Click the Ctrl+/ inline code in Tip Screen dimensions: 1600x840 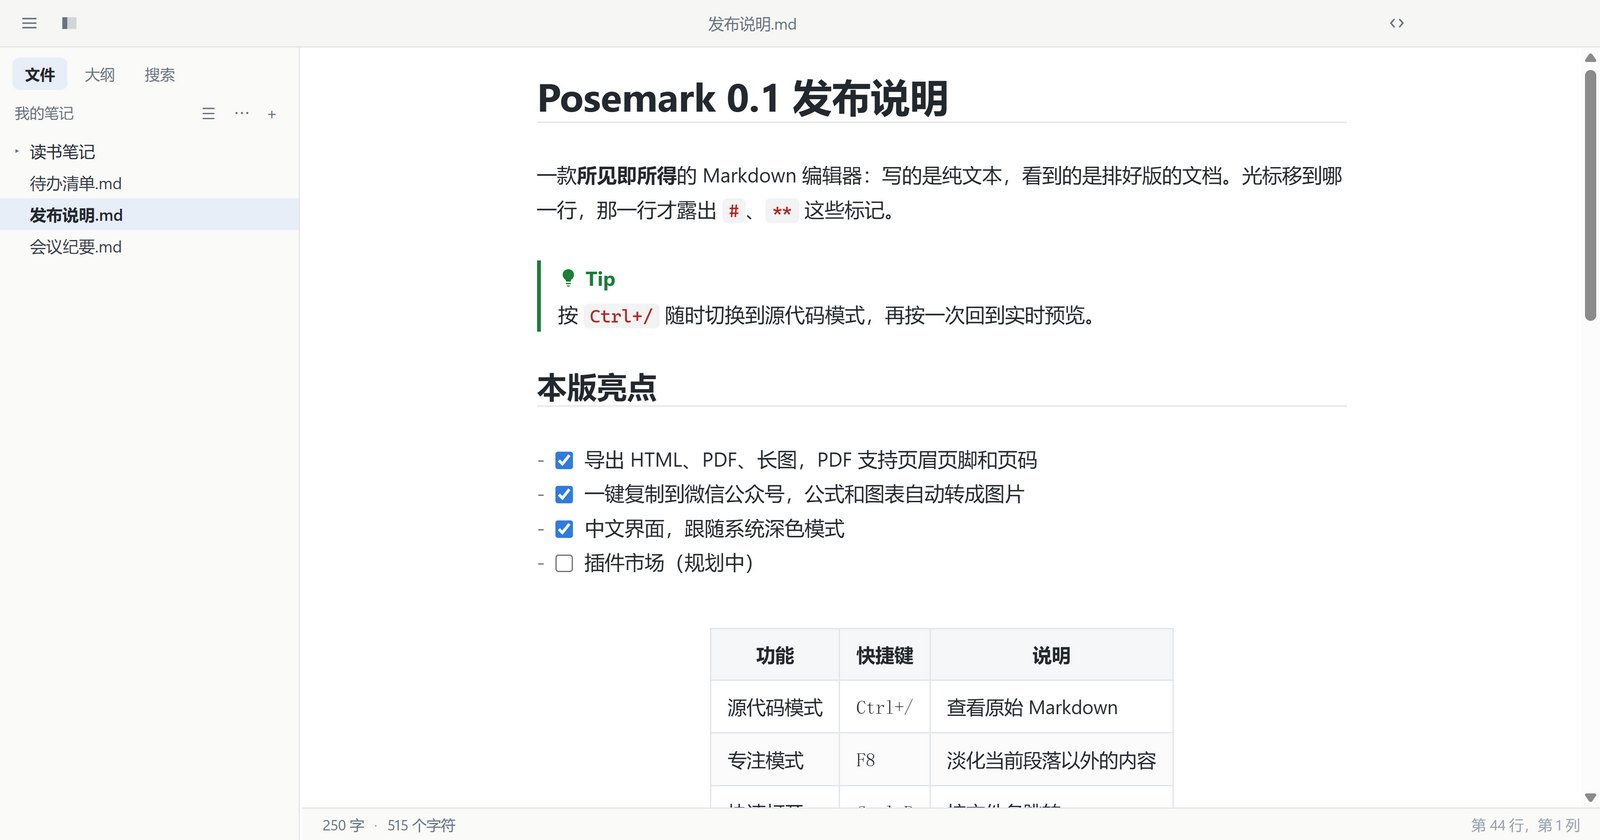[621, 316]
